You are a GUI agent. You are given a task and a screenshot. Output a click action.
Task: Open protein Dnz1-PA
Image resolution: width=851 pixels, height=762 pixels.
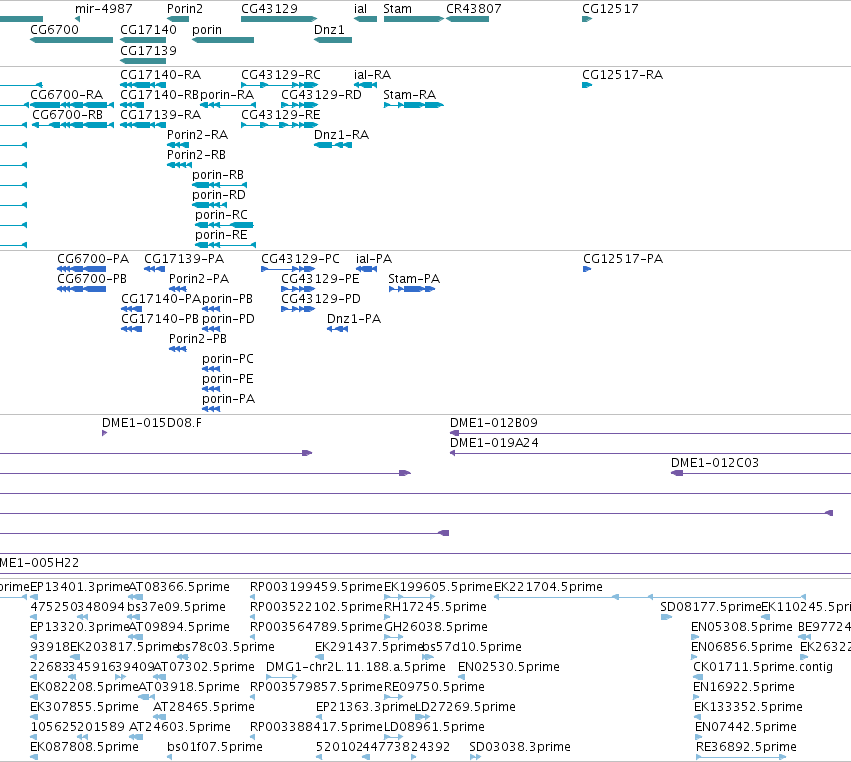coord(353,319)
